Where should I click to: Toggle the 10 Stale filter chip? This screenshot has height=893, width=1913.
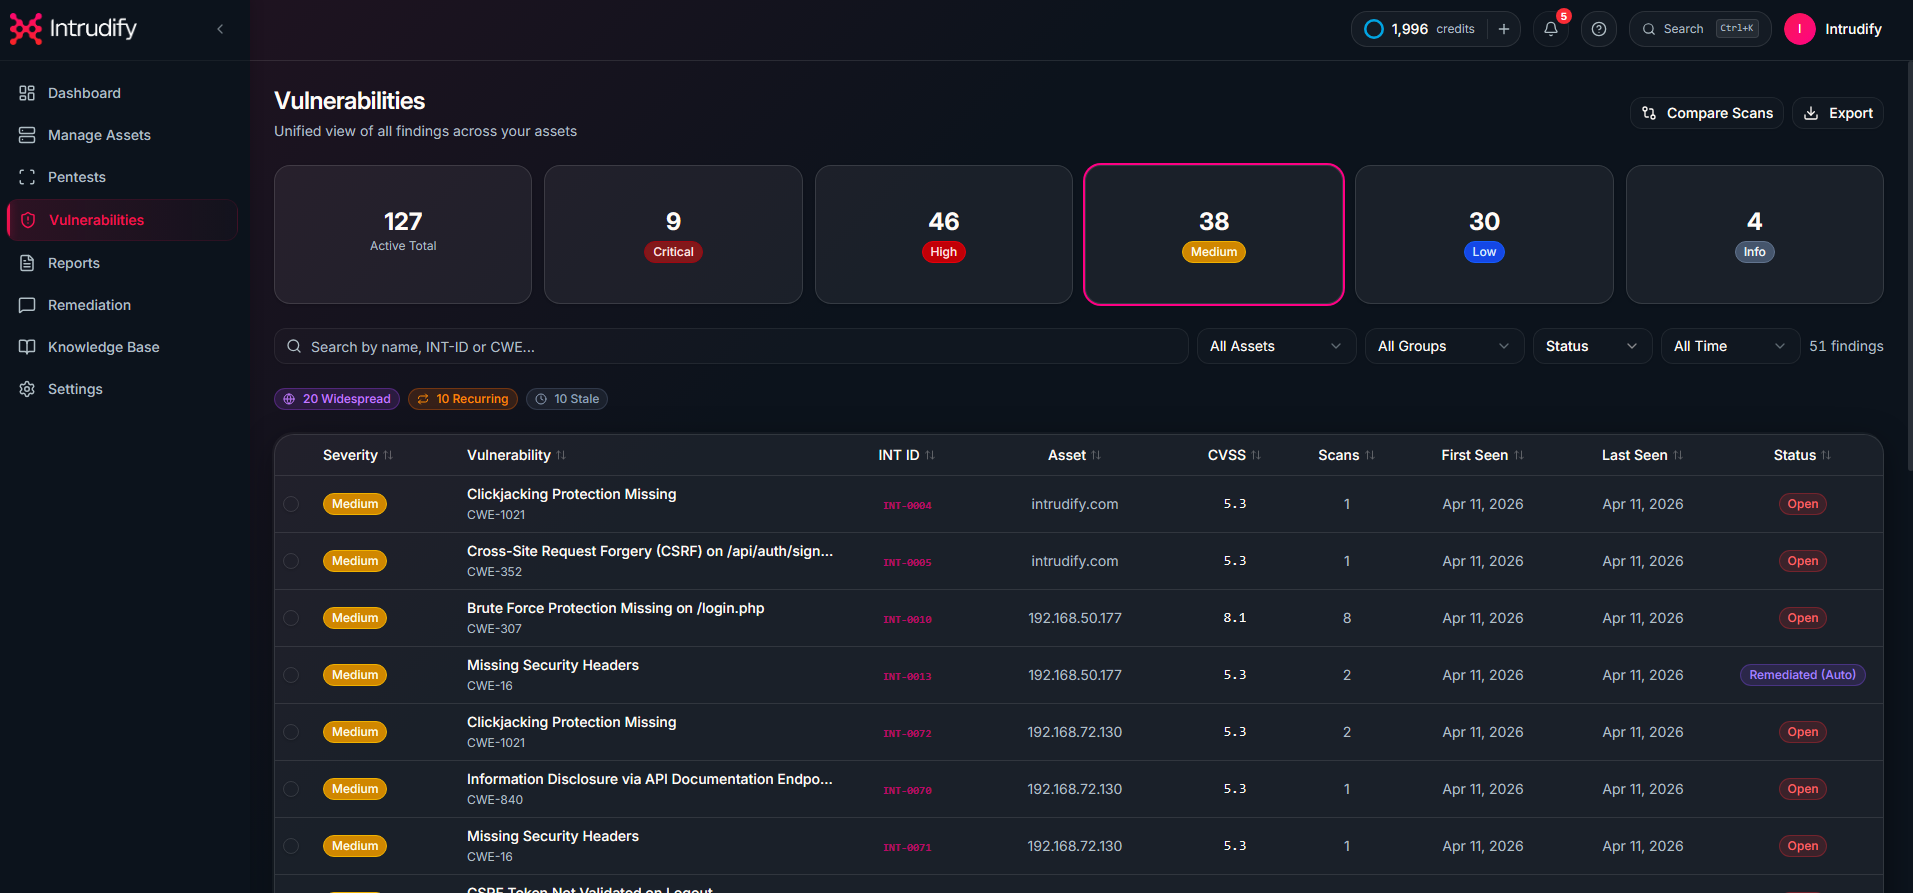point(567,399)
